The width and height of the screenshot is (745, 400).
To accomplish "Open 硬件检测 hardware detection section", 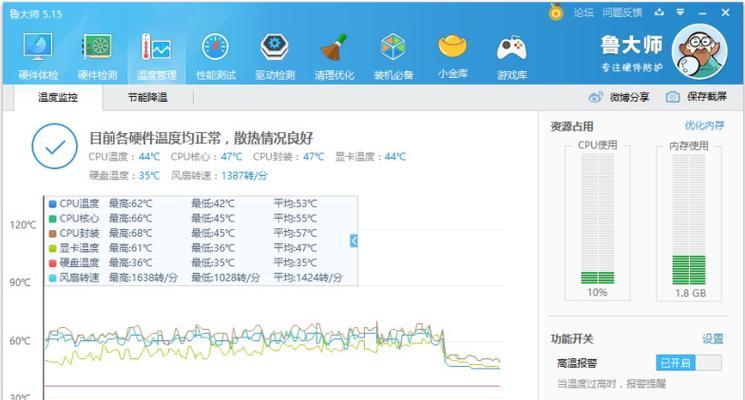I will pos(97,56).
